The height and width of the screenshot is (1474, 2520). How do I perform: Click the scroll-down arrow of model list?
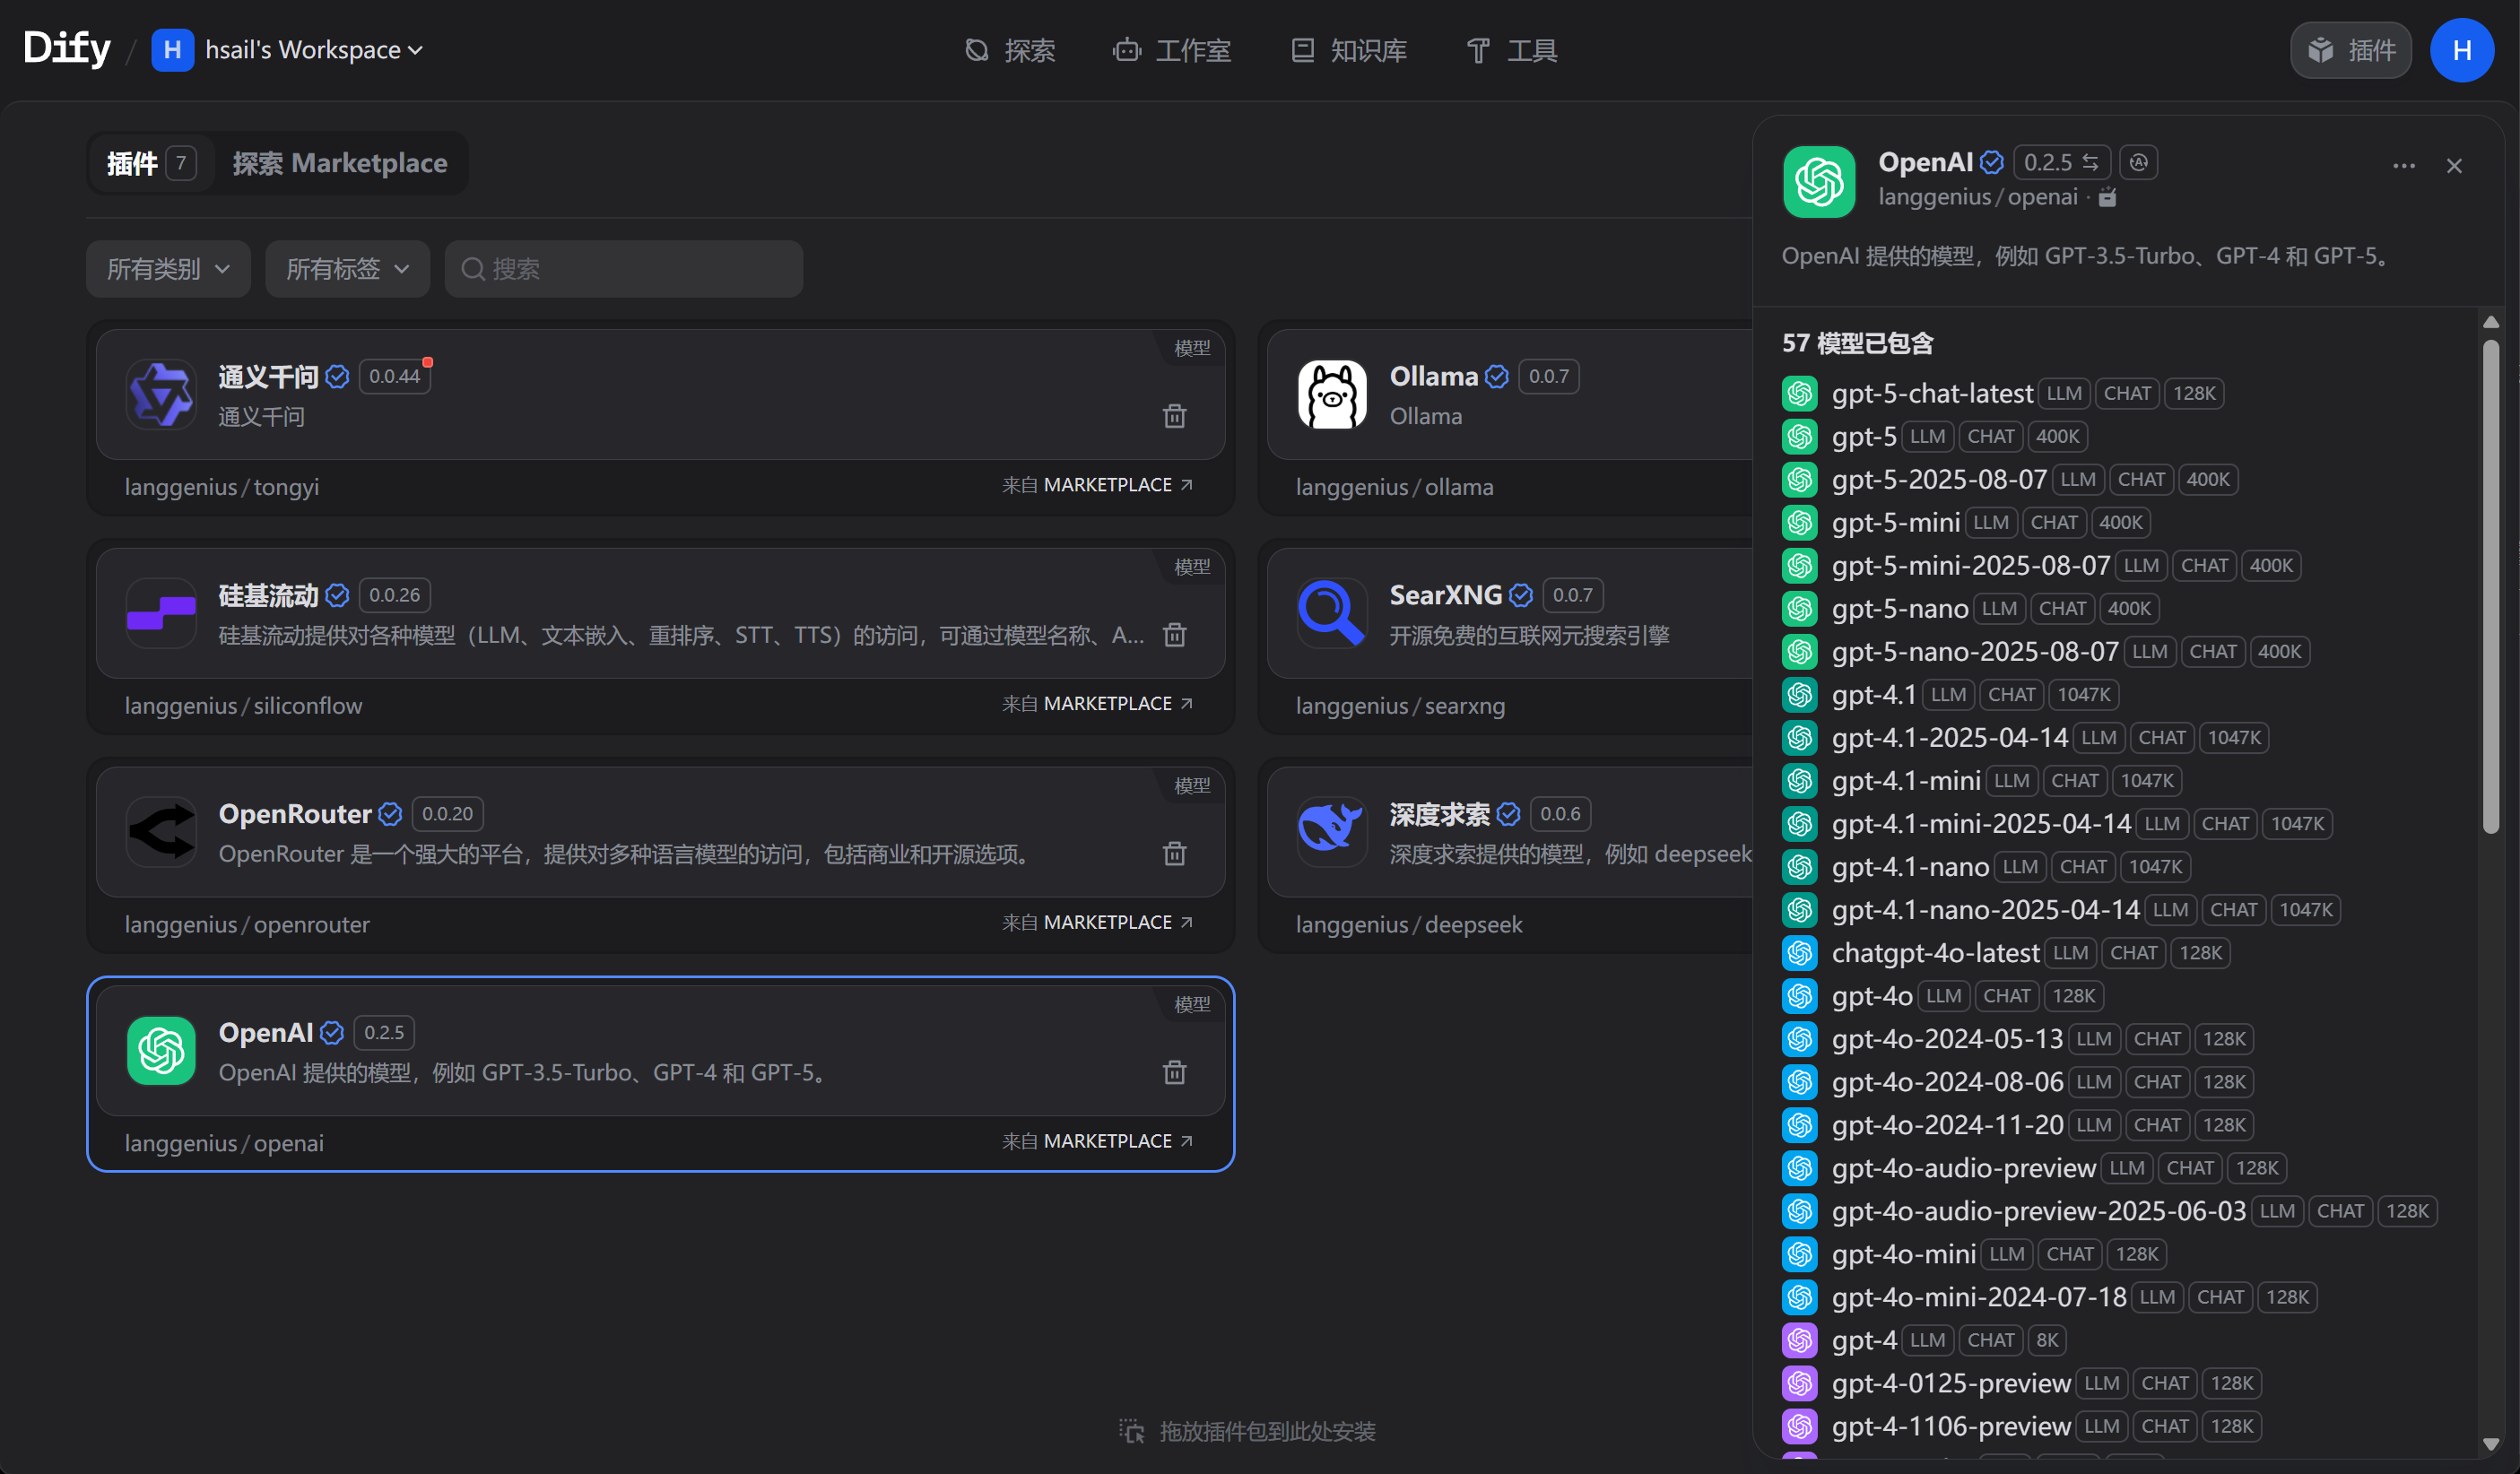pyautogui.click(x=2490, y=1444)
